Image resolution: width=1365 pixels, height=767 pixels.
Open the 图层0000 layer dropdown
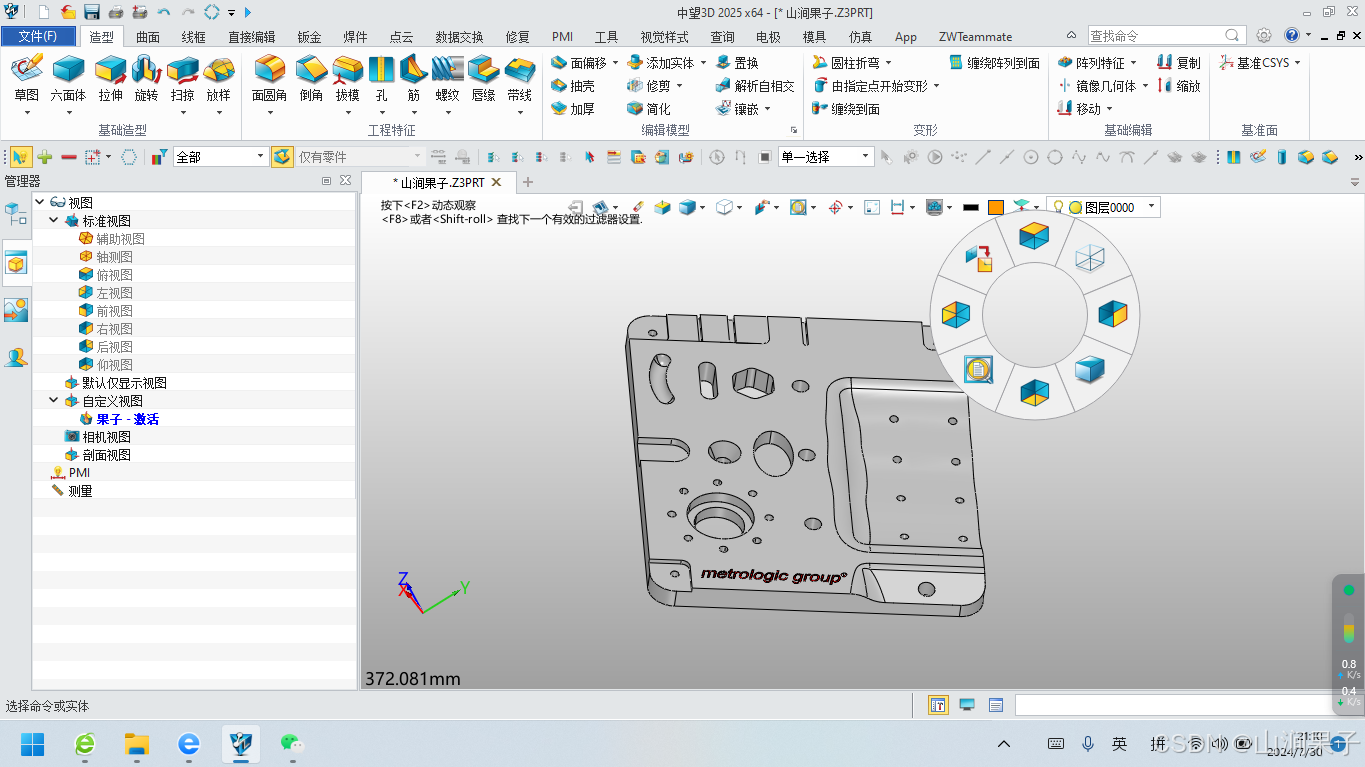[1152, 207]
